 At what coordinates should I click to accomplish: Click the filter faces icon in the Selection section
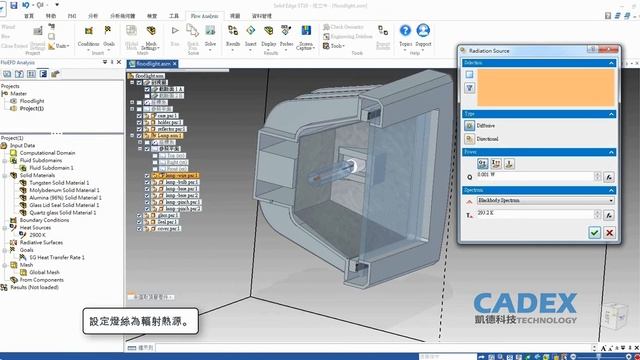[x=469, y=88]
